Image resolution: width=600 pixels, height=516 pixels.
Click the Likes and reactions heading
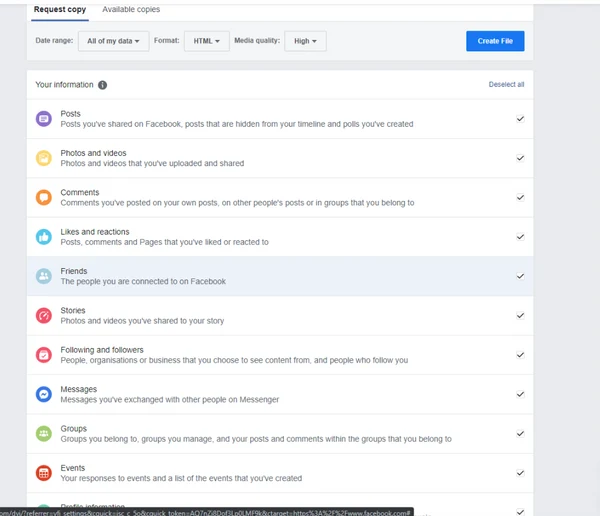click(x=95, y=232)
